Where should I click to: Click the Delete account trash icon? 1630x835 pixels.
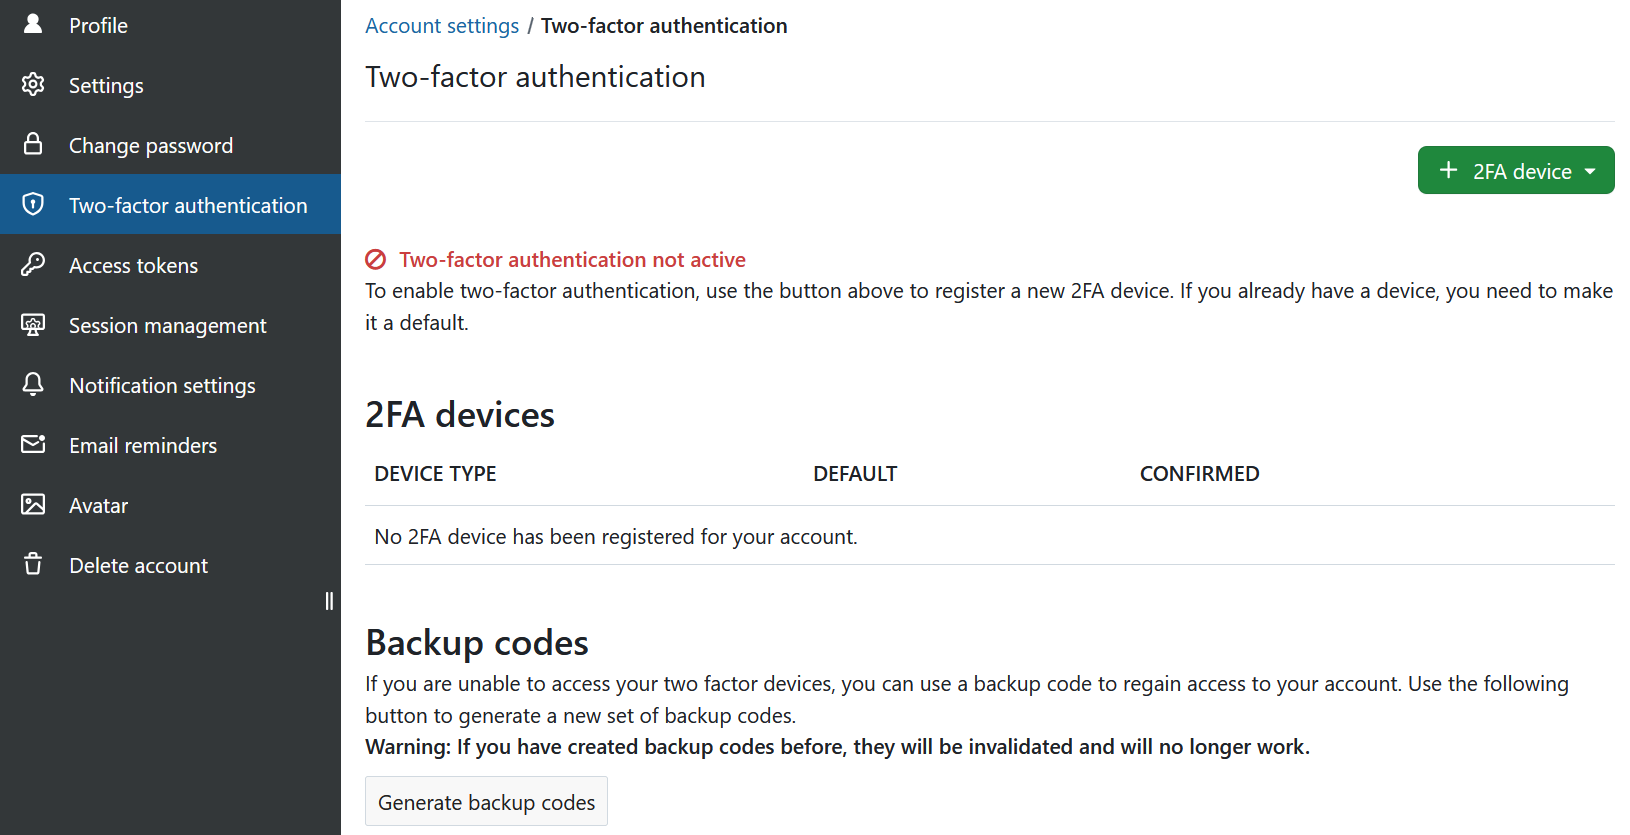(x=33, y=564)
